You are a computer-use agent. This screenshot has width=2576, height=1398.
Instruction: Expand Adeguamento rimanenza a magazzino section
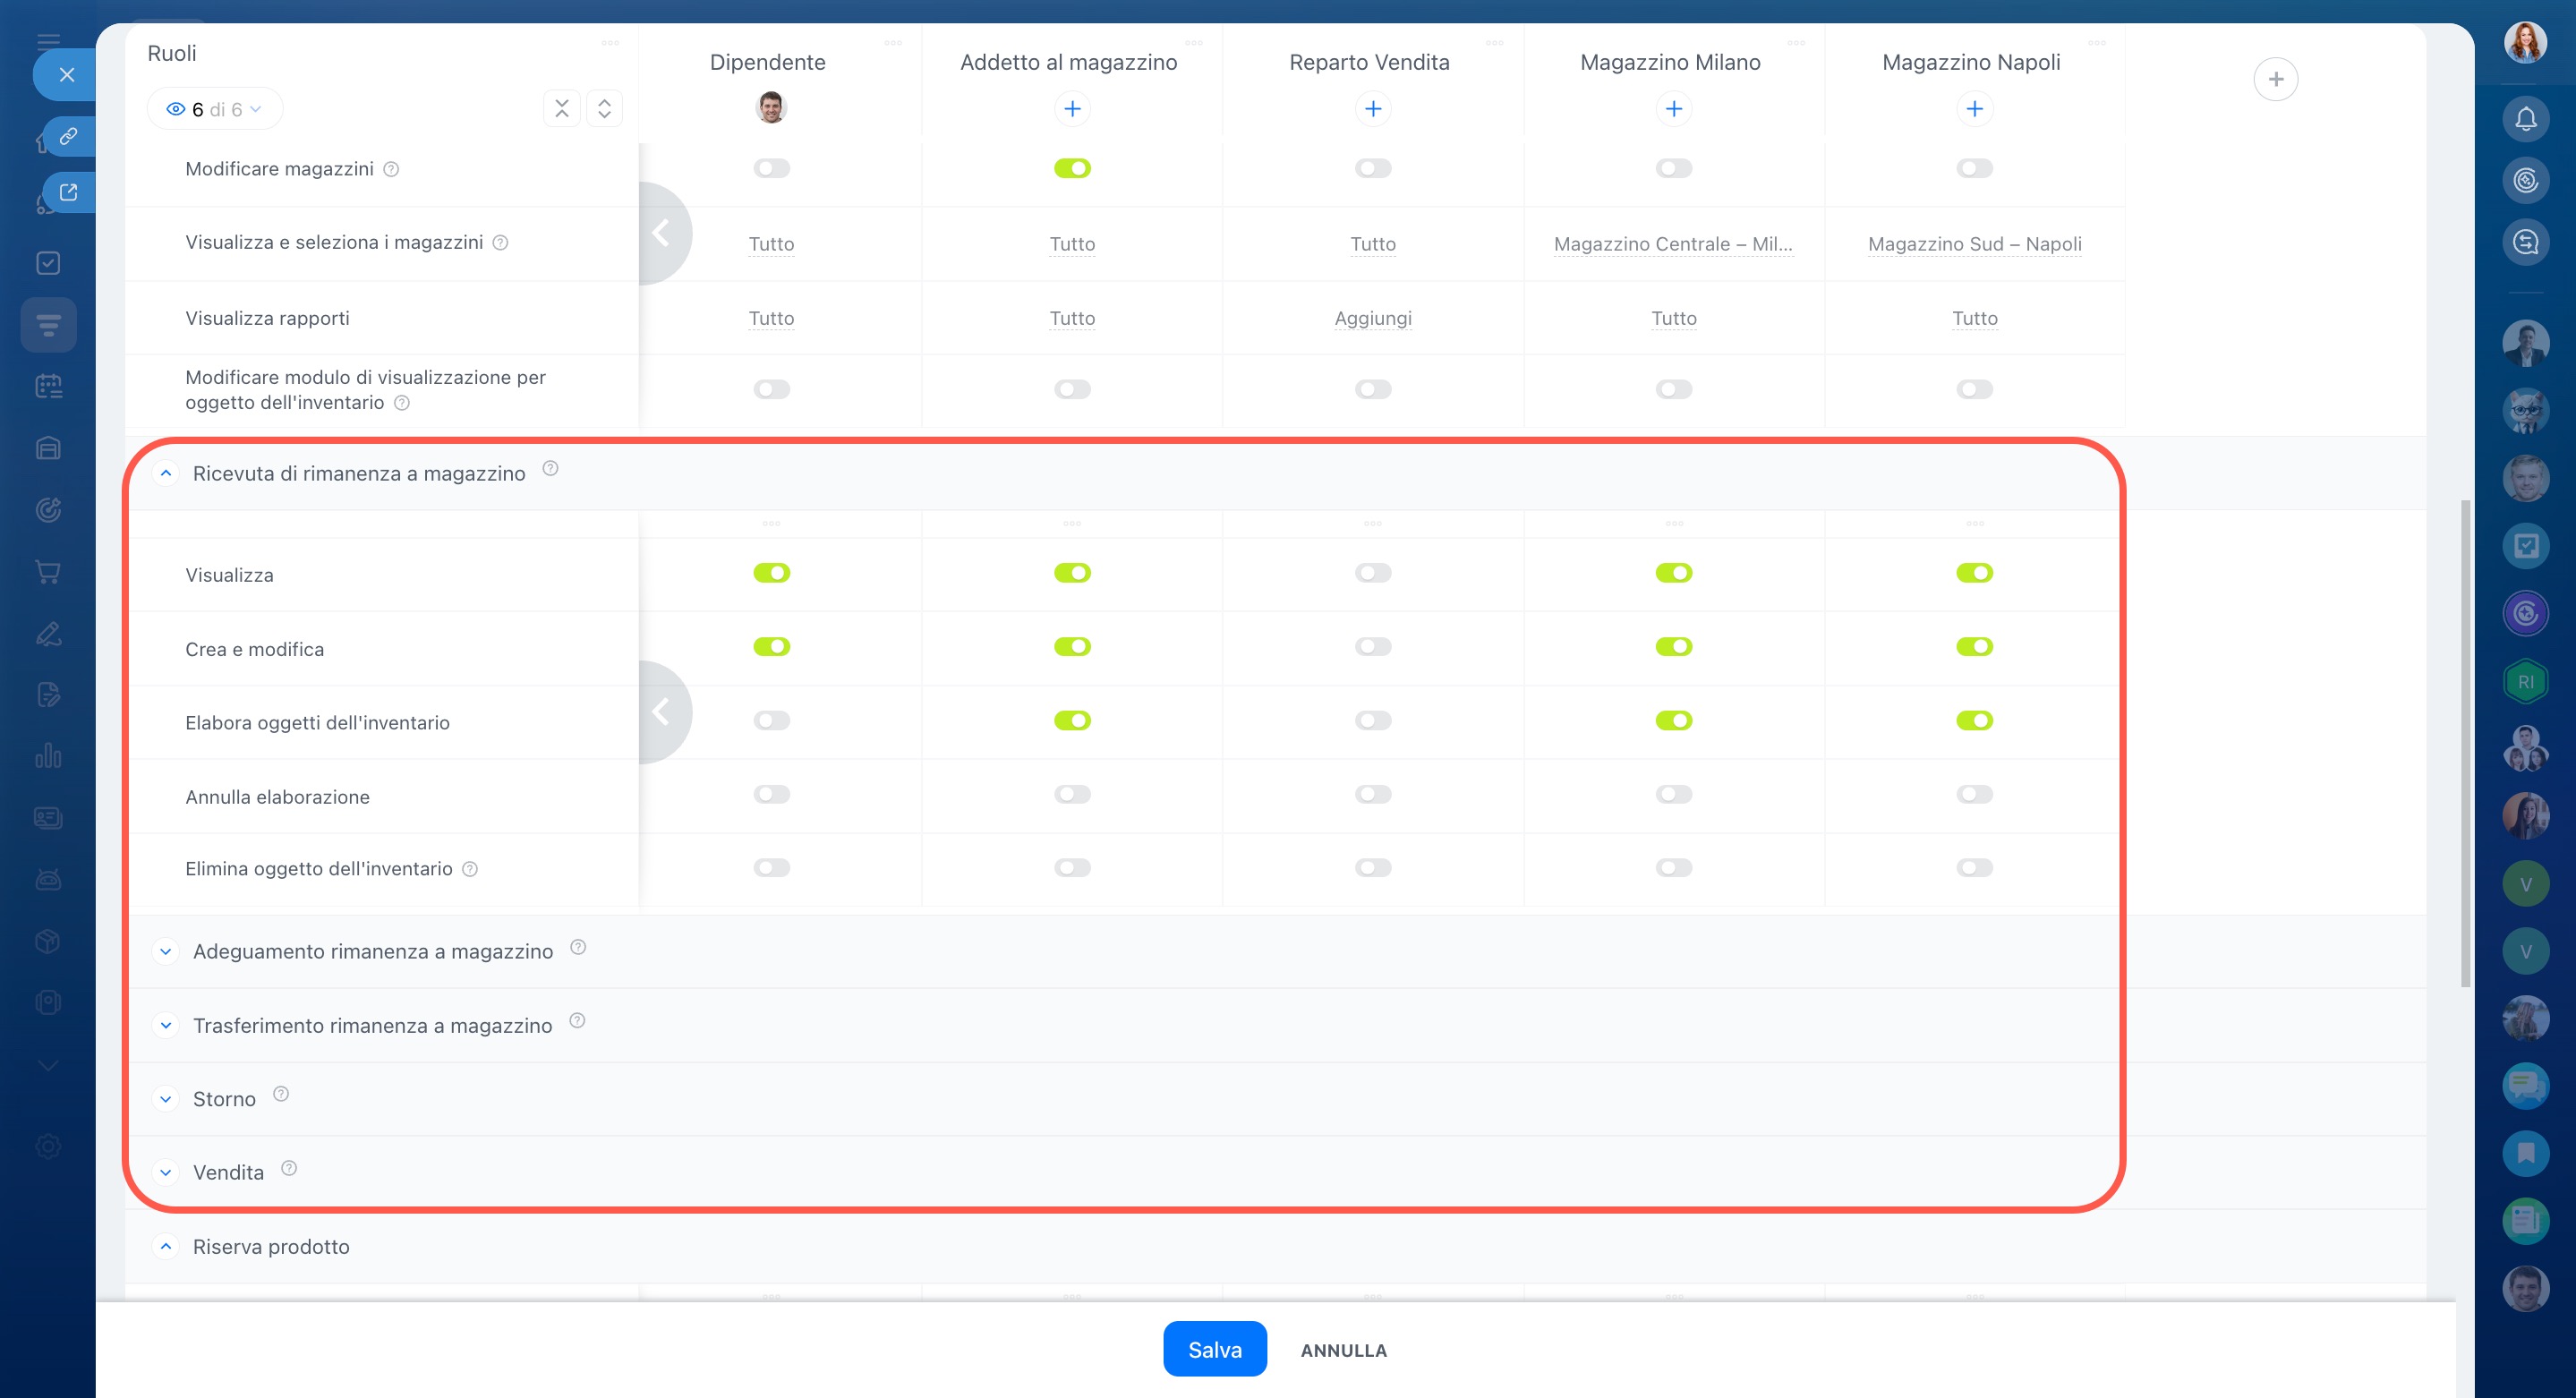tap(166, 951)
